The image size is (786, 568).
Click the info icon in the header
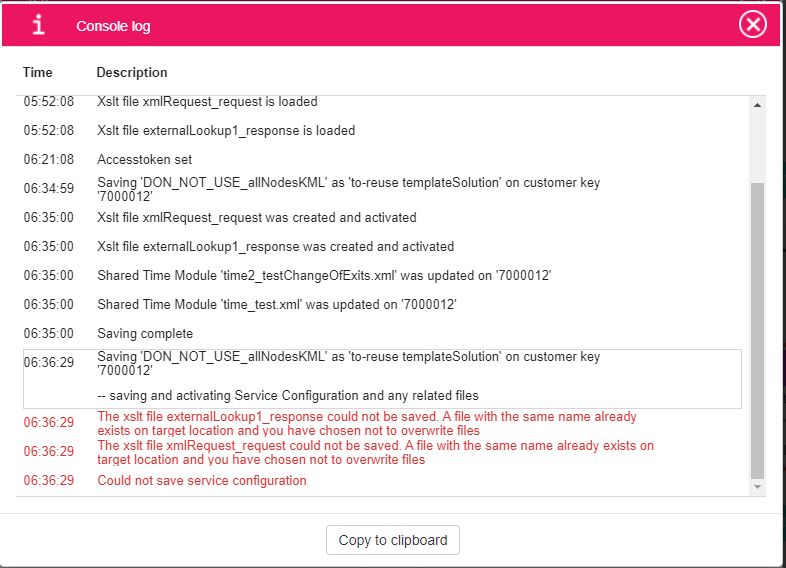point(38,25)
